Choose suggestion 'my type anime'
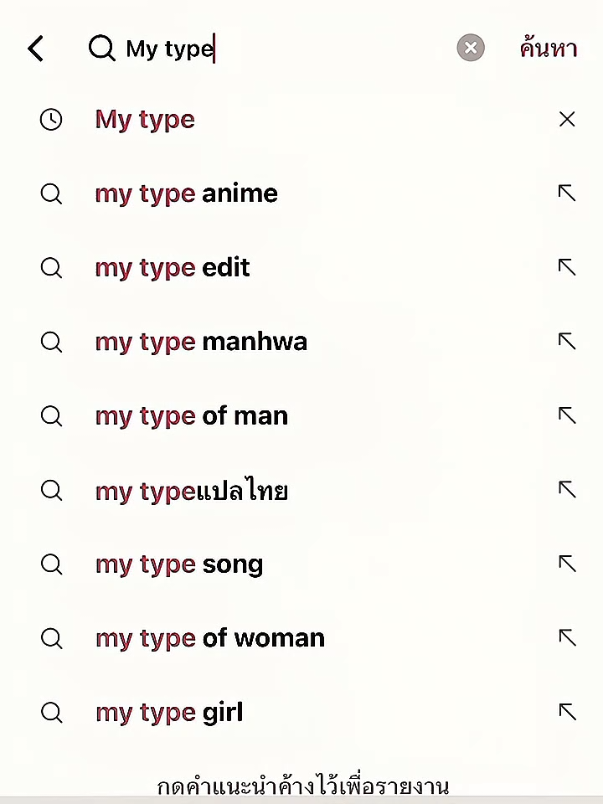Screen dimensions: 603x804 tap(186, 194)
